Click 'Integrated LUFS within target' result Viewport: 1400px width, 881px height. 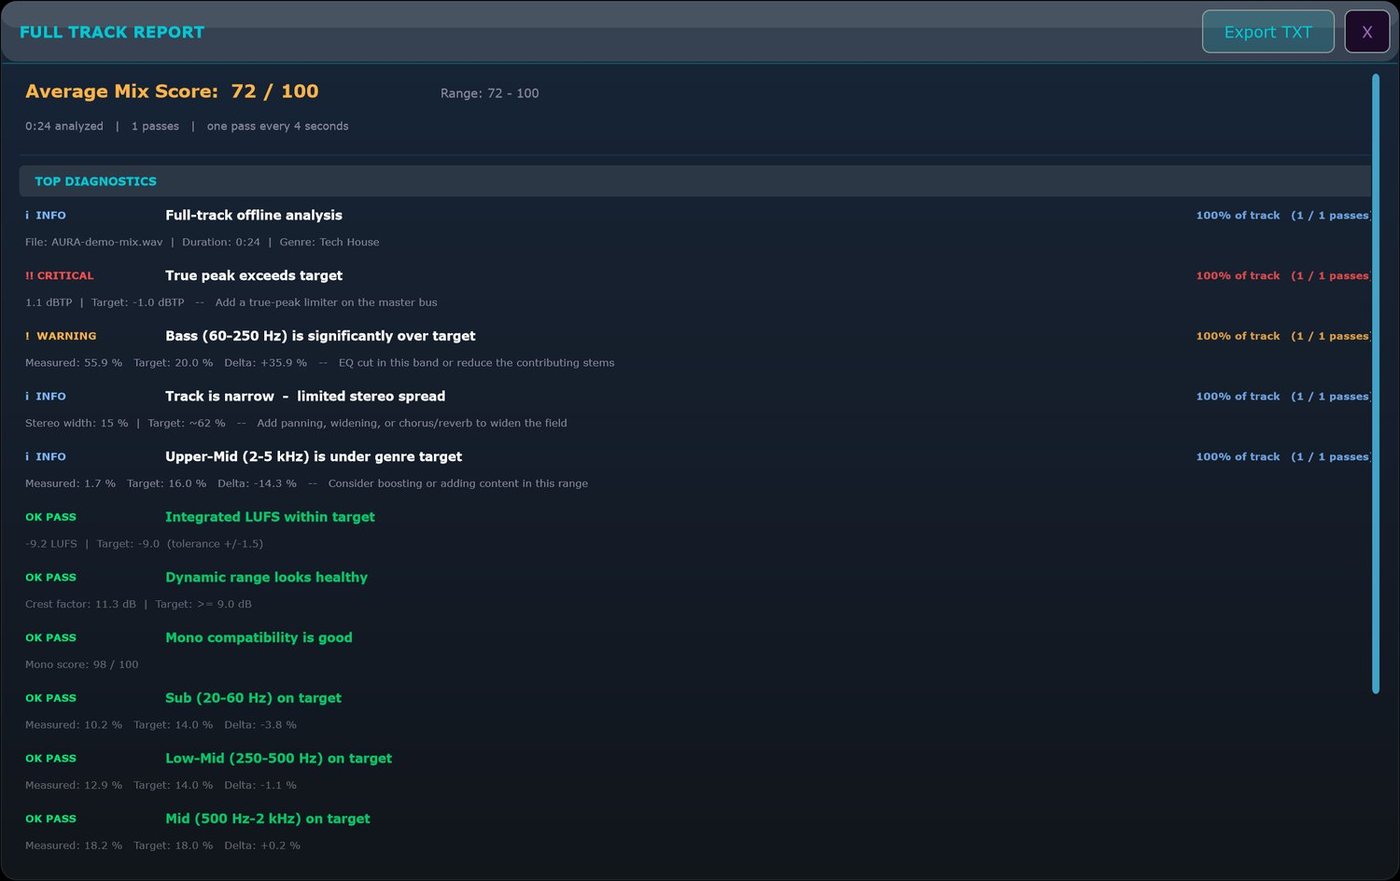(x=270, y=517)
